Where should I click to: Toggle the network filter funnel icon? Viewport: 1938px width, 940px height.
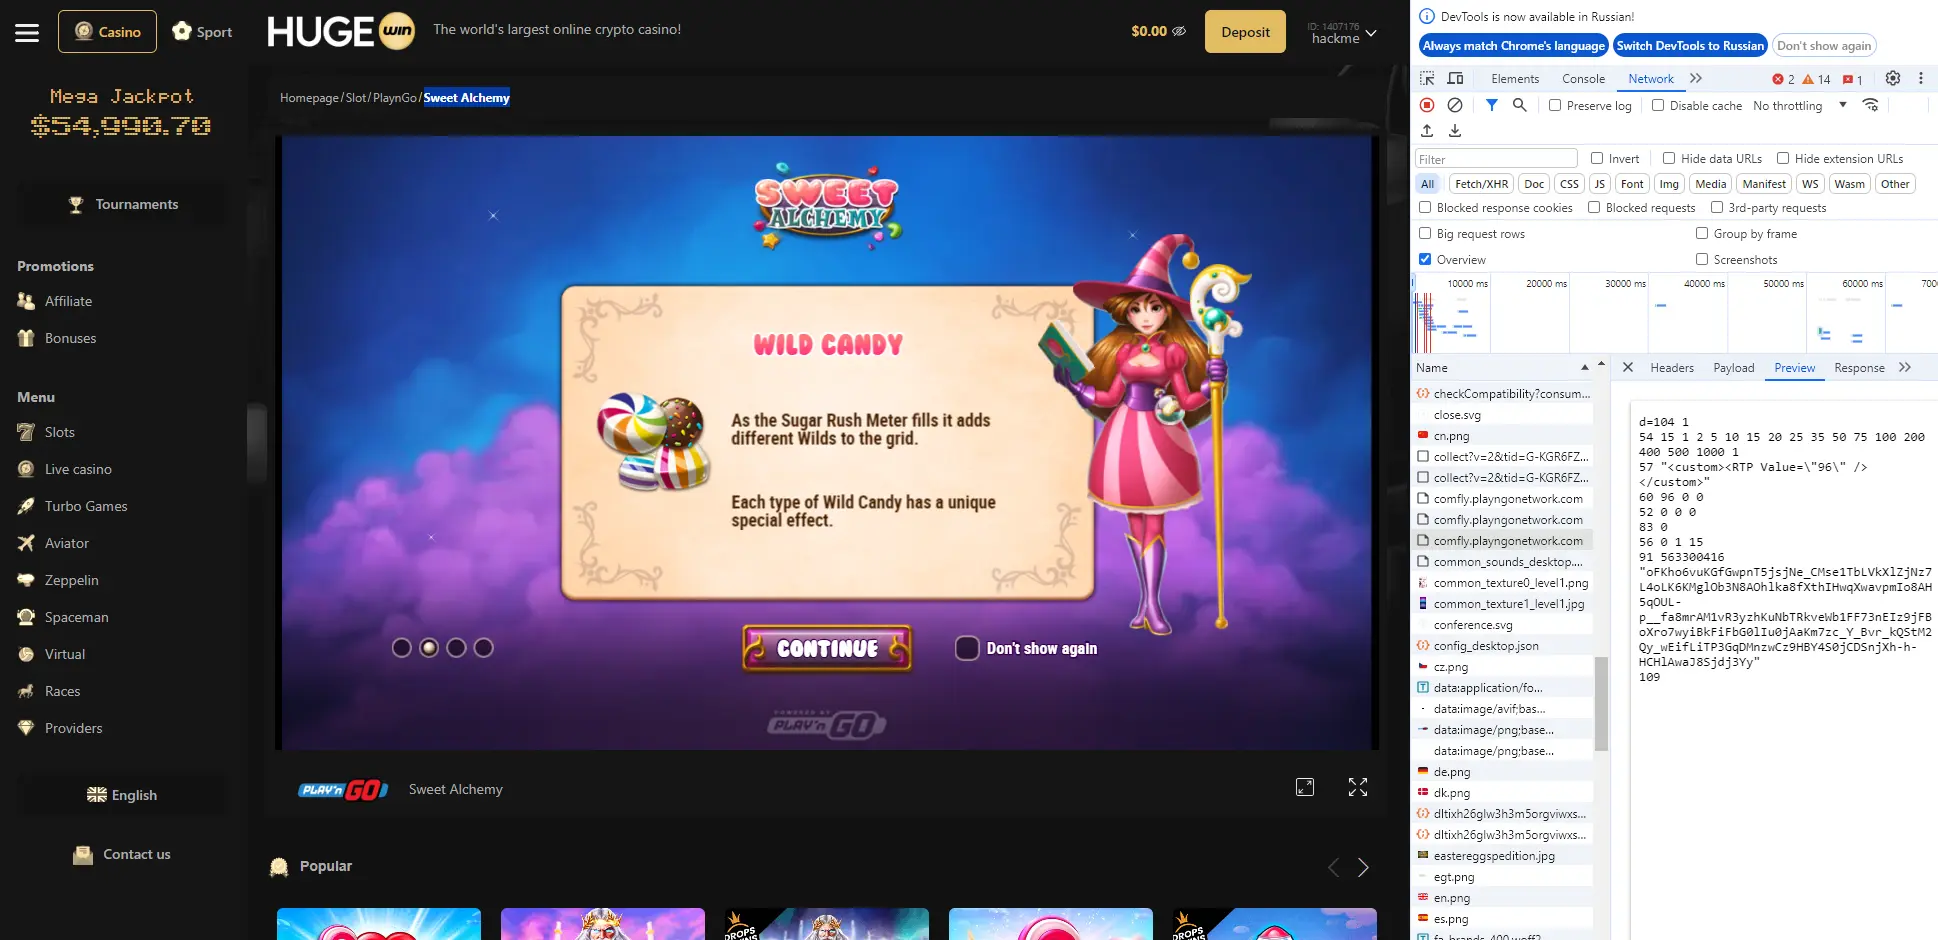[1491, 105]
